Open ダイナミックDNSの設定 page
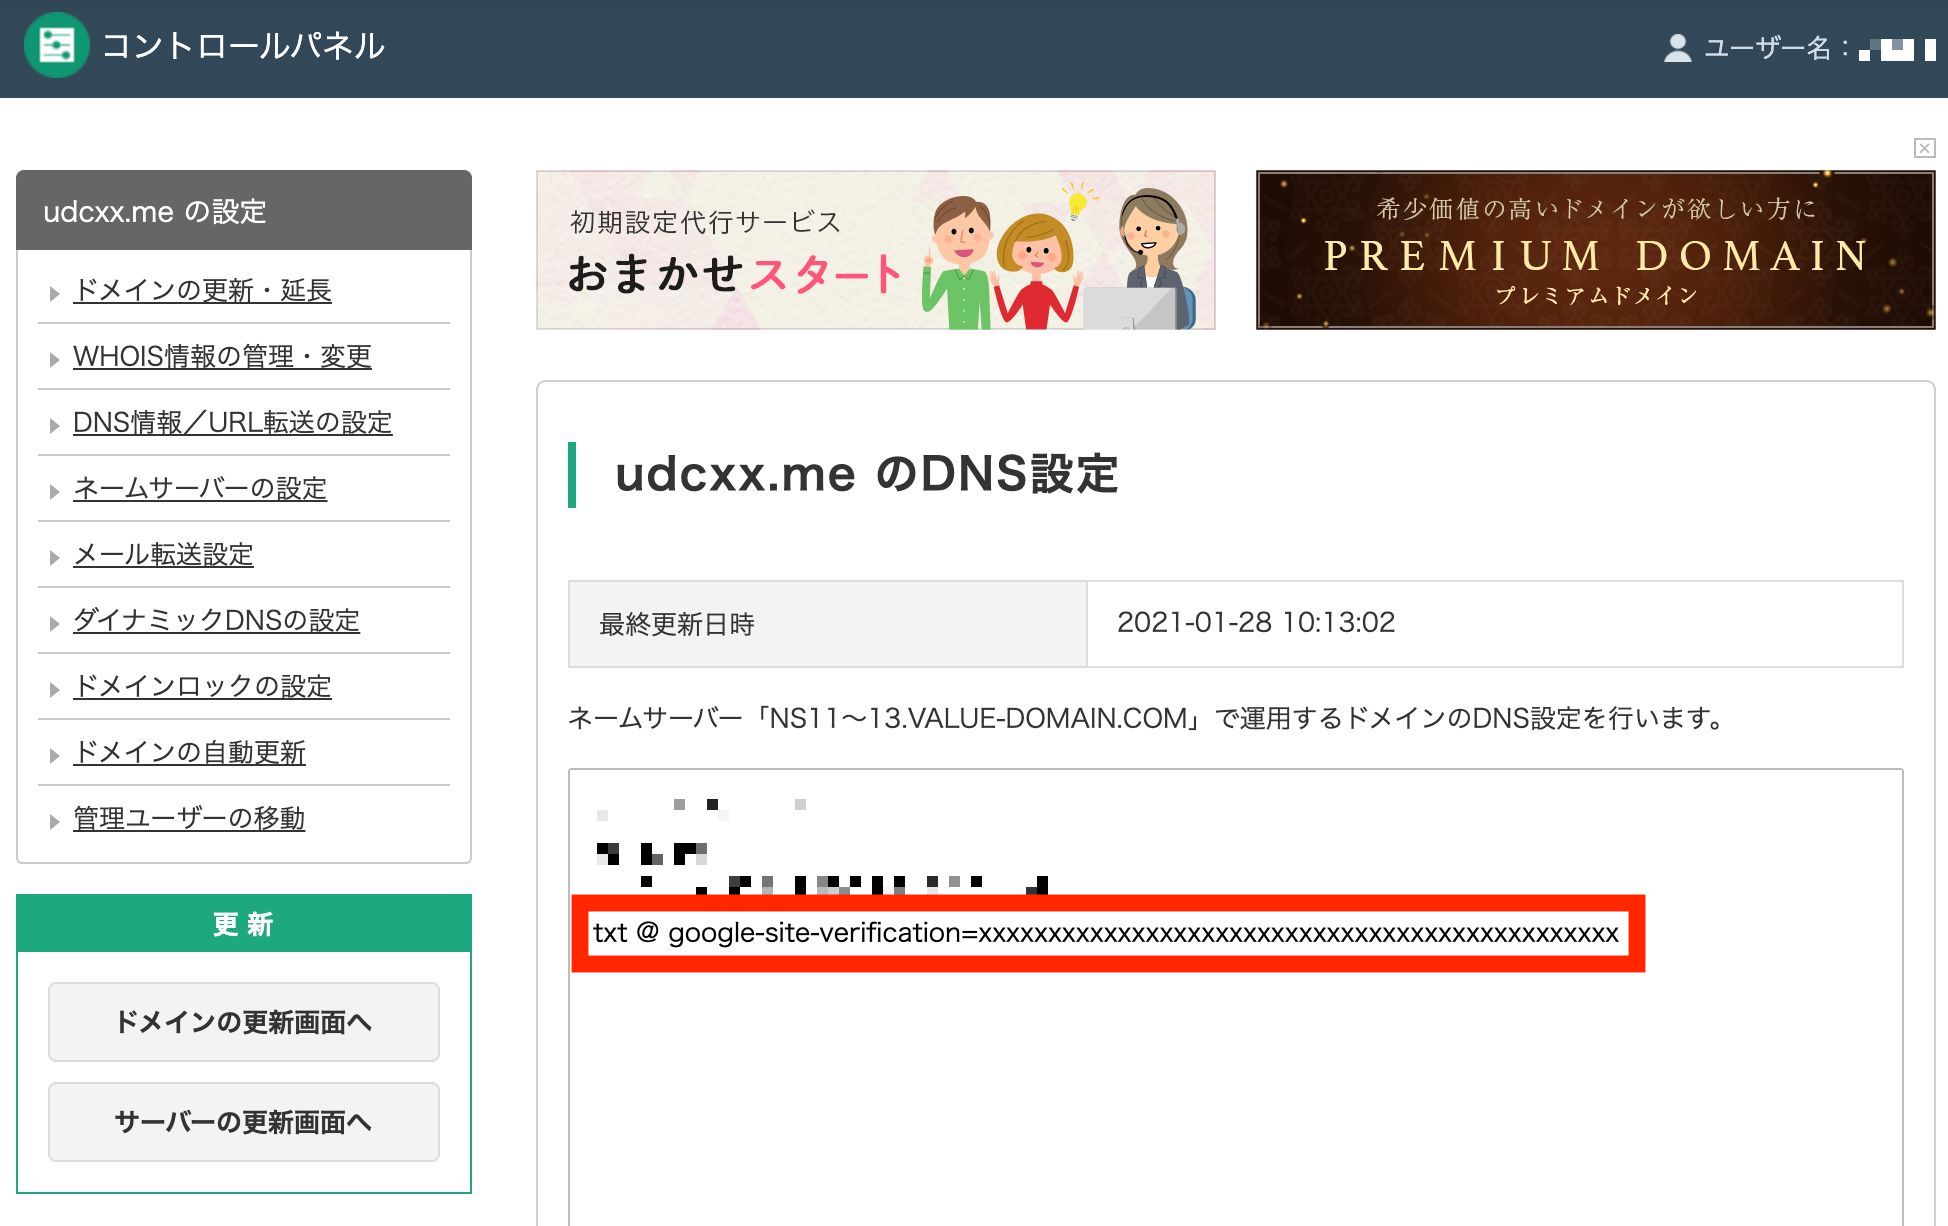This screenshot has height=1226, width=1948. (x=216, y=621)
